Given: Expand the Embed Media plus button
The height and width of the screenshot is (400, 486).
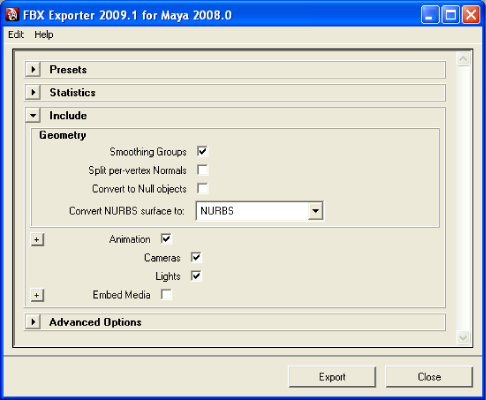Looking at the screenshot, I should point(37,295).
